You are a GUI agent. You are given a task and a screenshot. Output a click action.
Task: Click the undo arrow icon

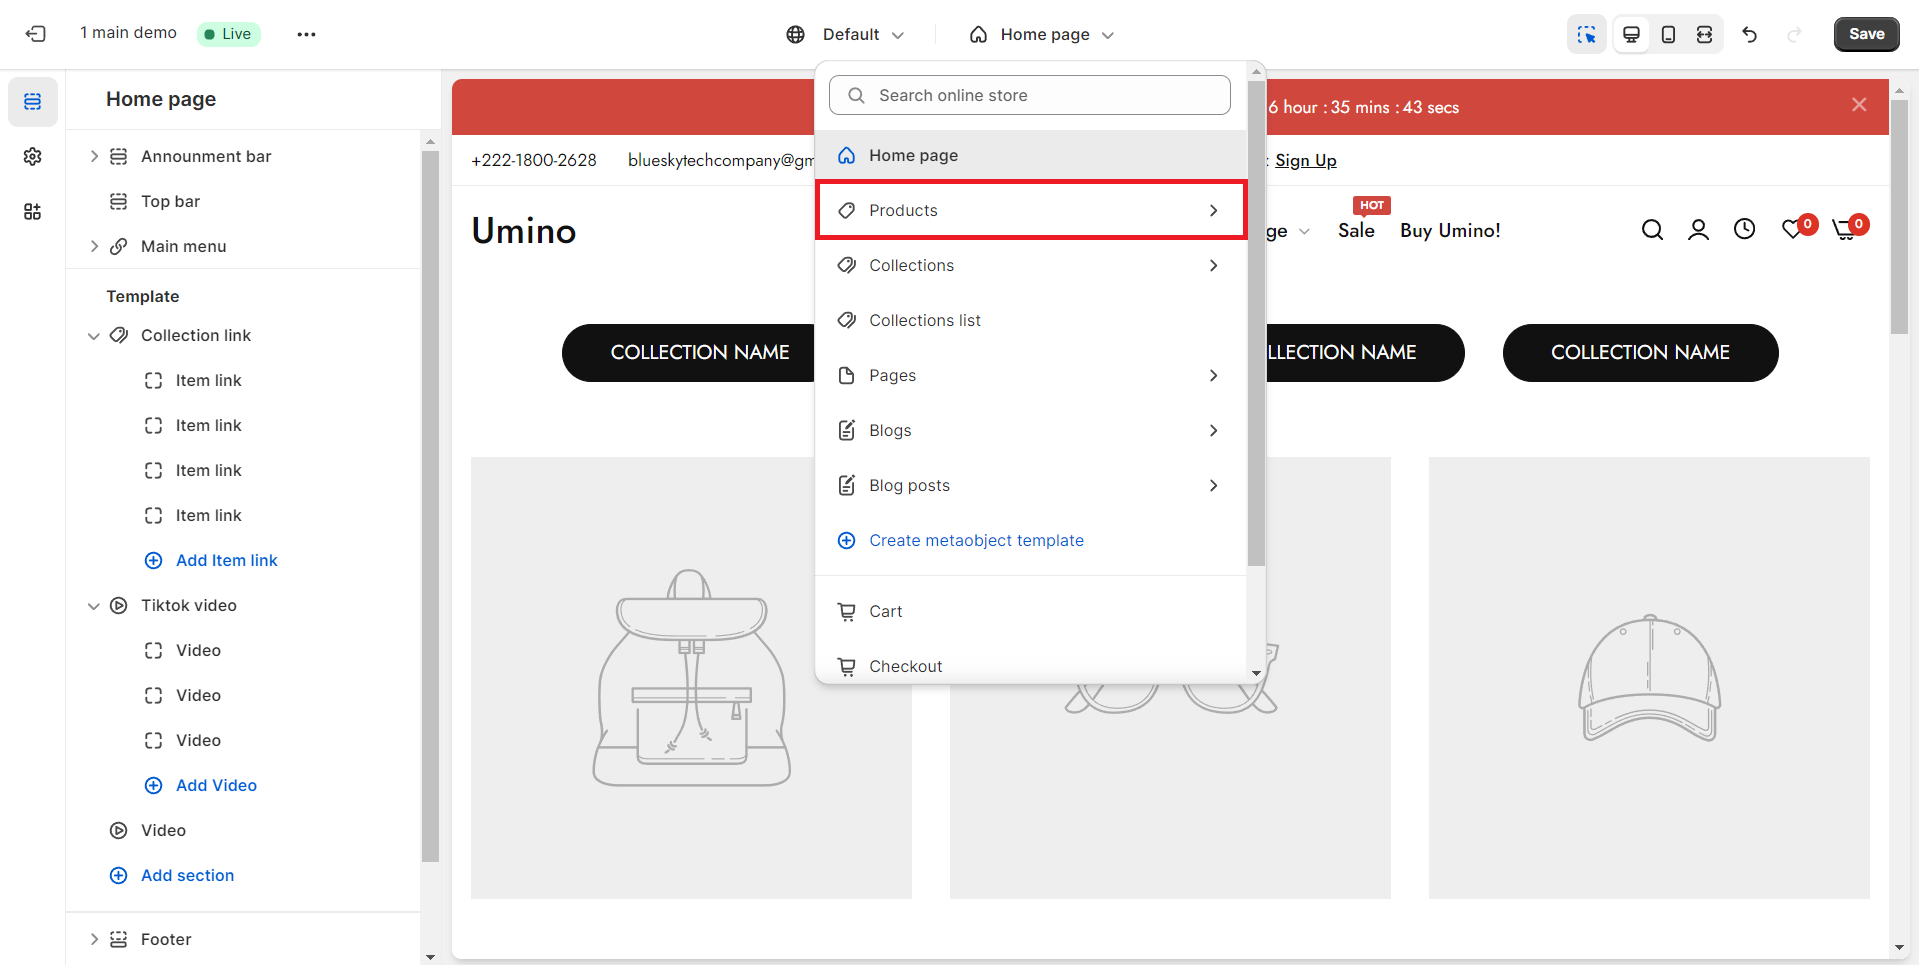click(1749, 34)
